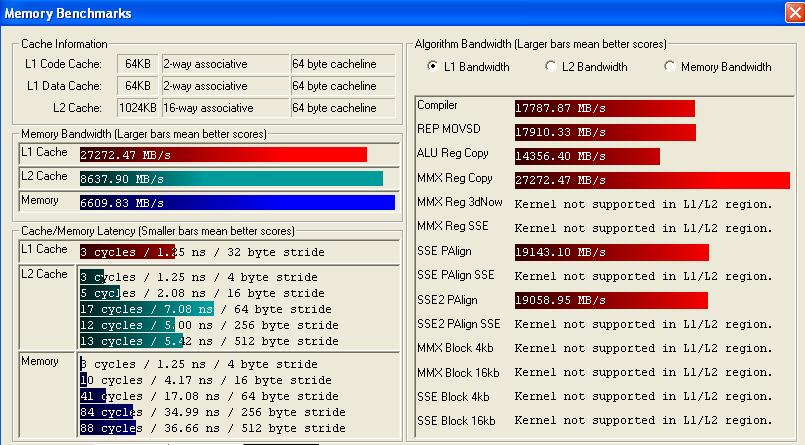805x445 pixels.
Task: Click L2 Cache 64 byte cacheline field
Action: (343, 108)
